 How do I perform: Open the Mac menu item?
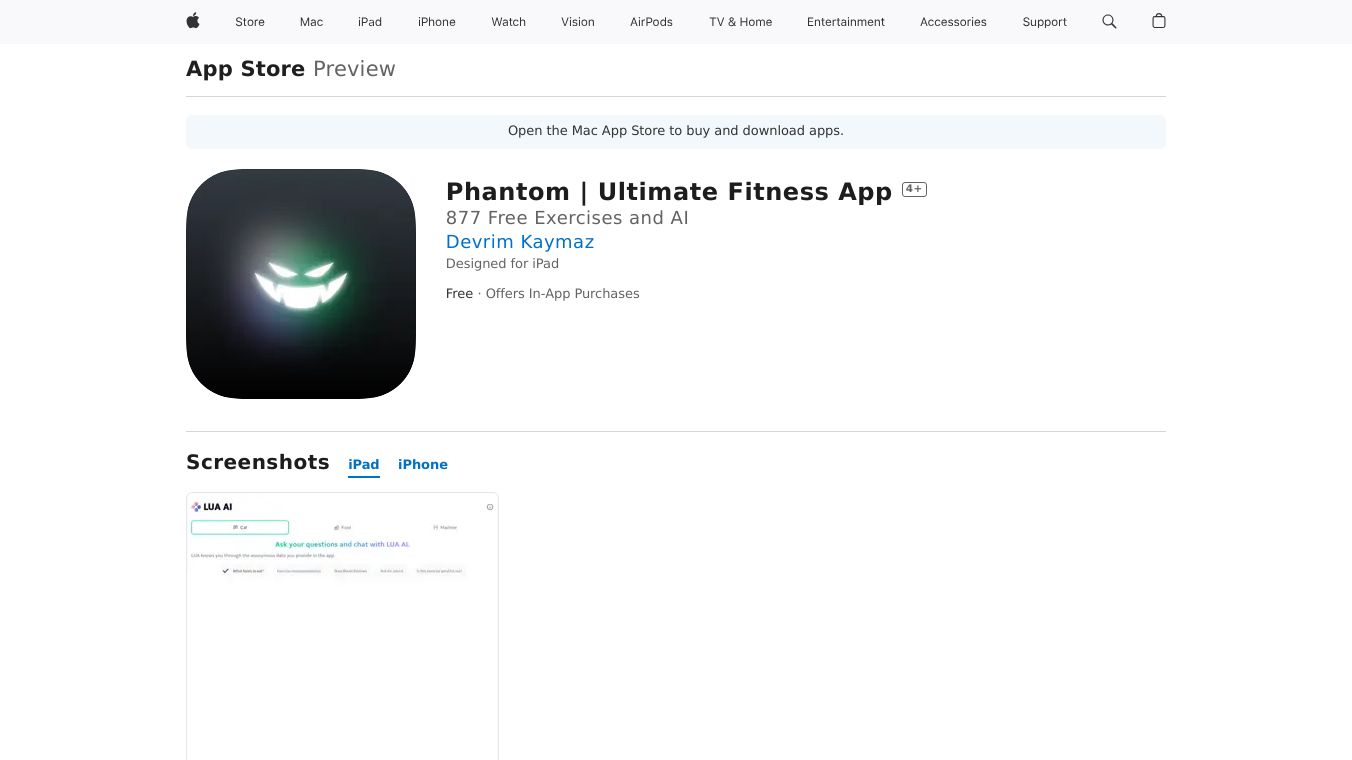click(x=312, y=22)
